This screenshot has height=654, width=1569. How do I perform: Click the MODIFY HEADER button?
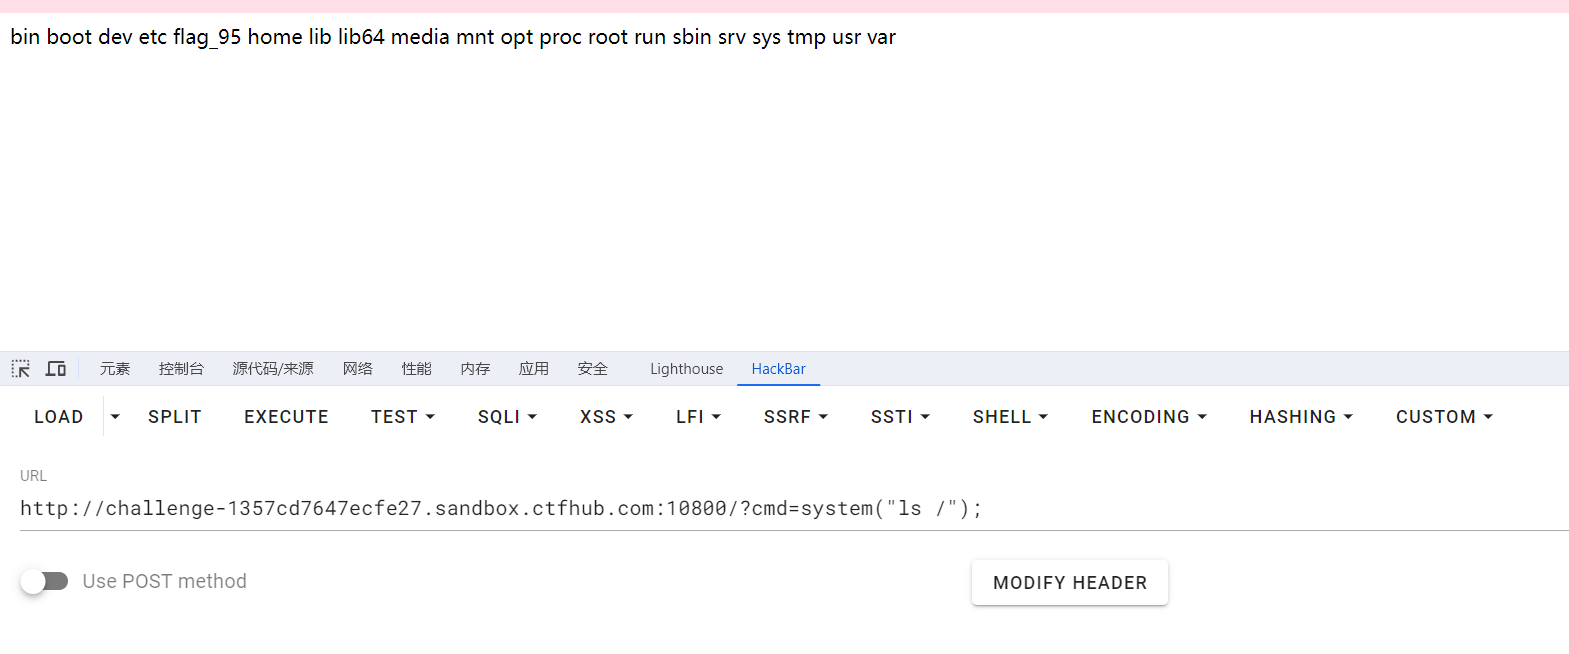pos(1070,583)
